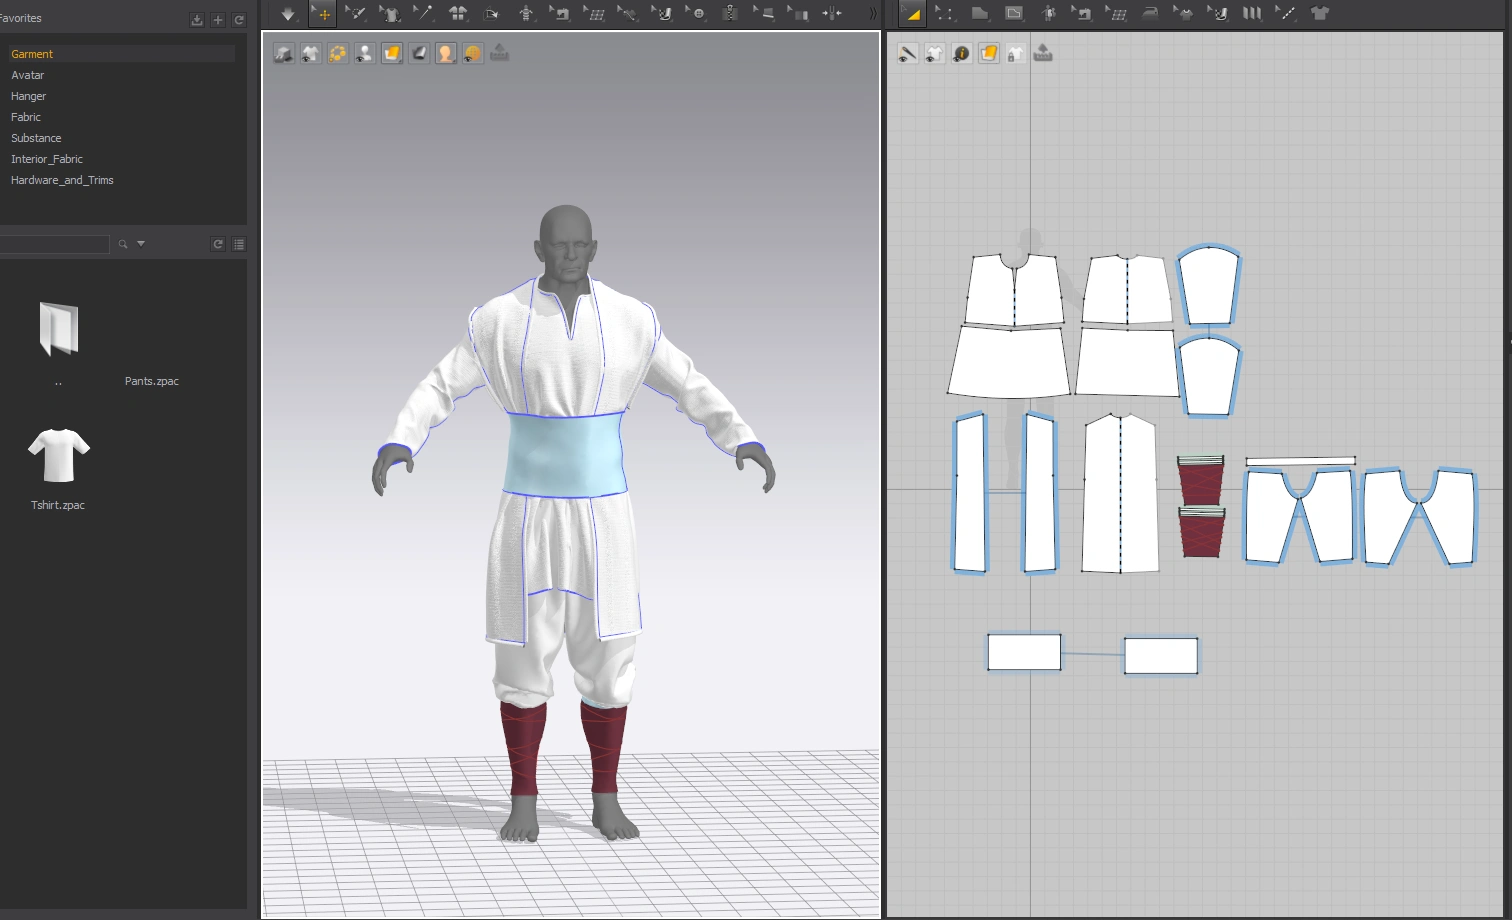Switch 2D pattern texture surface yellow icon
Screen dimensions: 1512x920
tap(989, 53)
